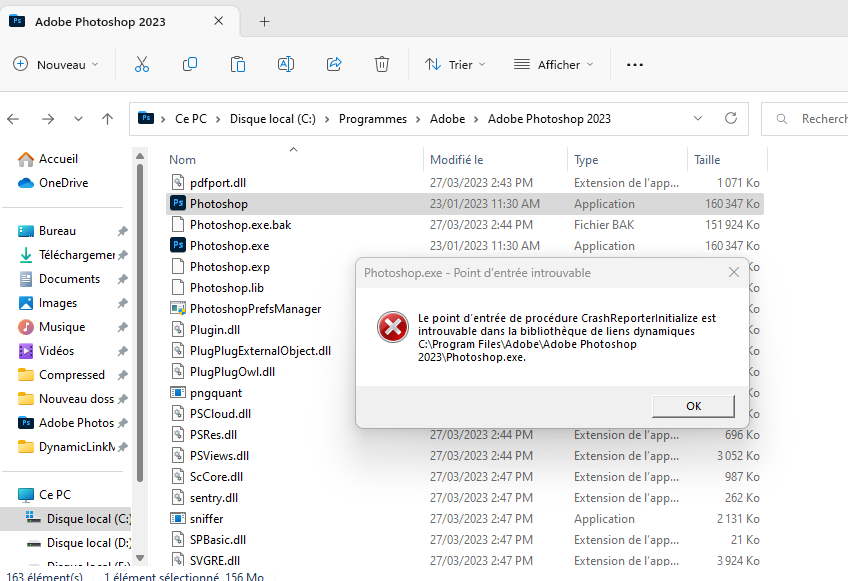Close the Adobe Photoshop 2023 tab

point(218,21)
